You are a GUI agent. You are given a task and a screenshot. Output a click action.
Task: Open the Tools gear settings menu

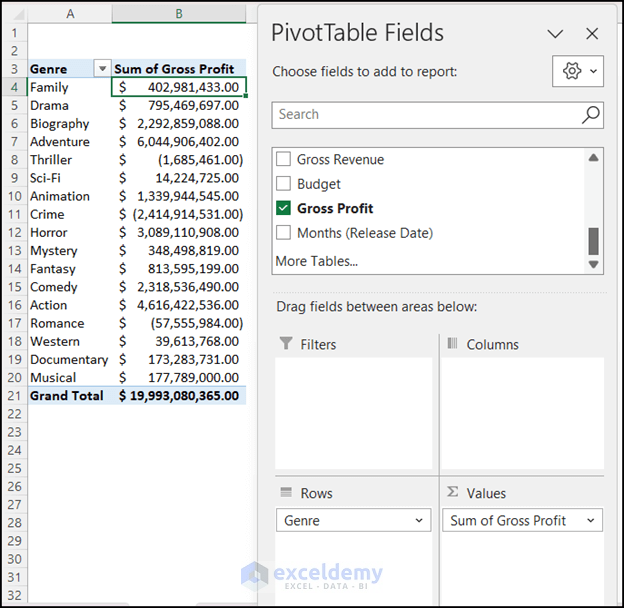(578, 71)
